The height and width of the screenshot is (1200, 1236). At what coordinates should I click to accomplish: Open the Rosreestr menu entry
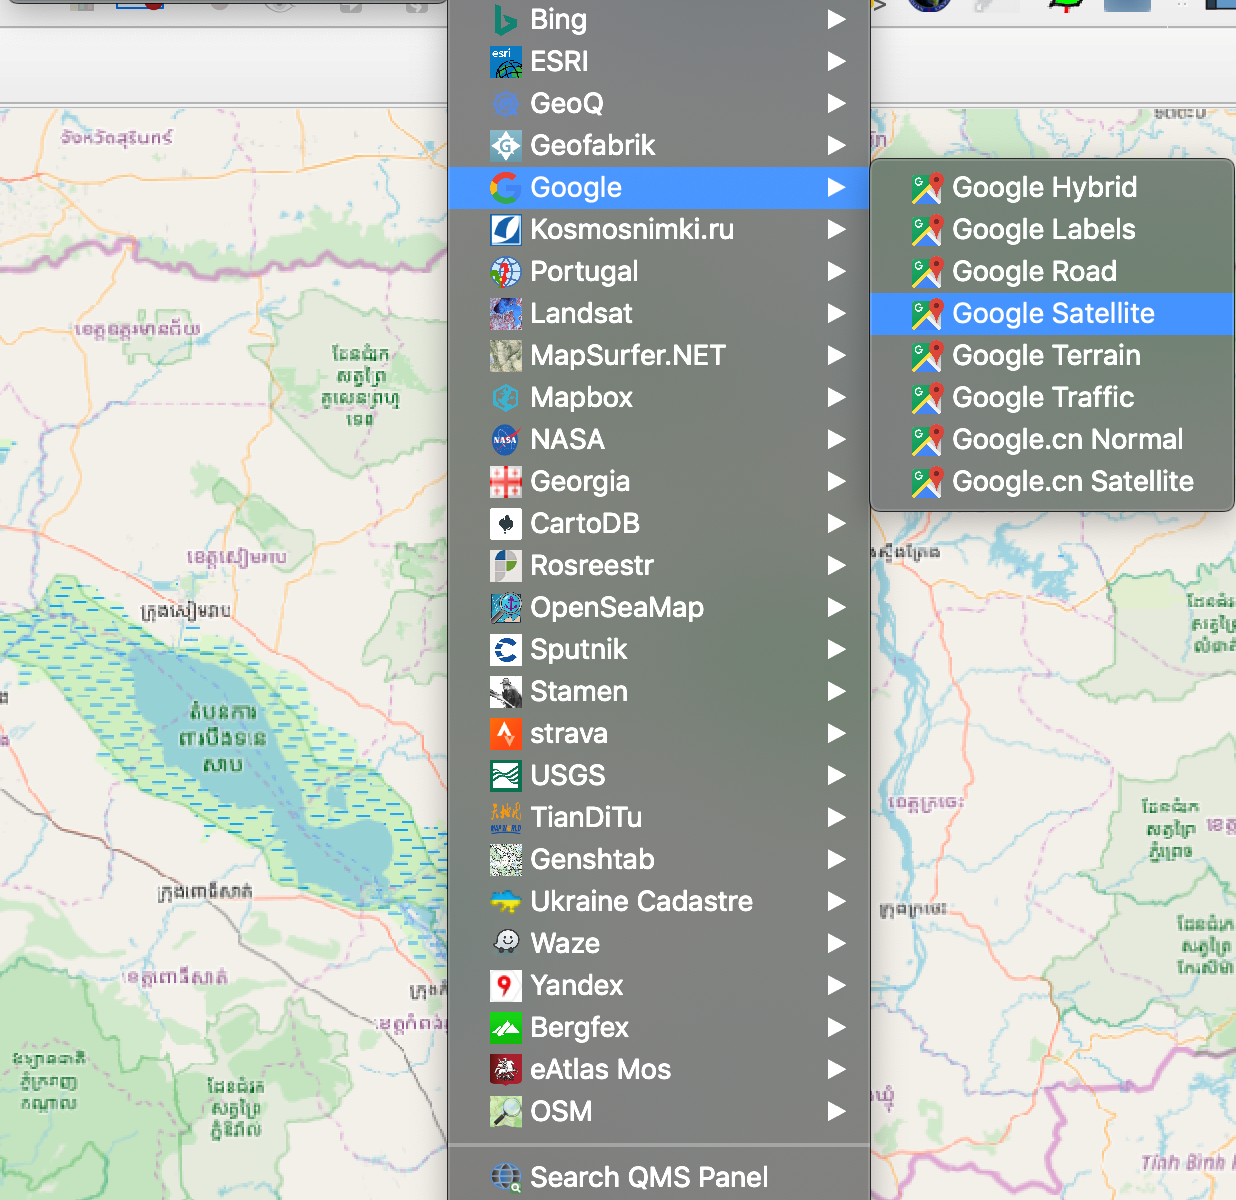coord(659,566)
